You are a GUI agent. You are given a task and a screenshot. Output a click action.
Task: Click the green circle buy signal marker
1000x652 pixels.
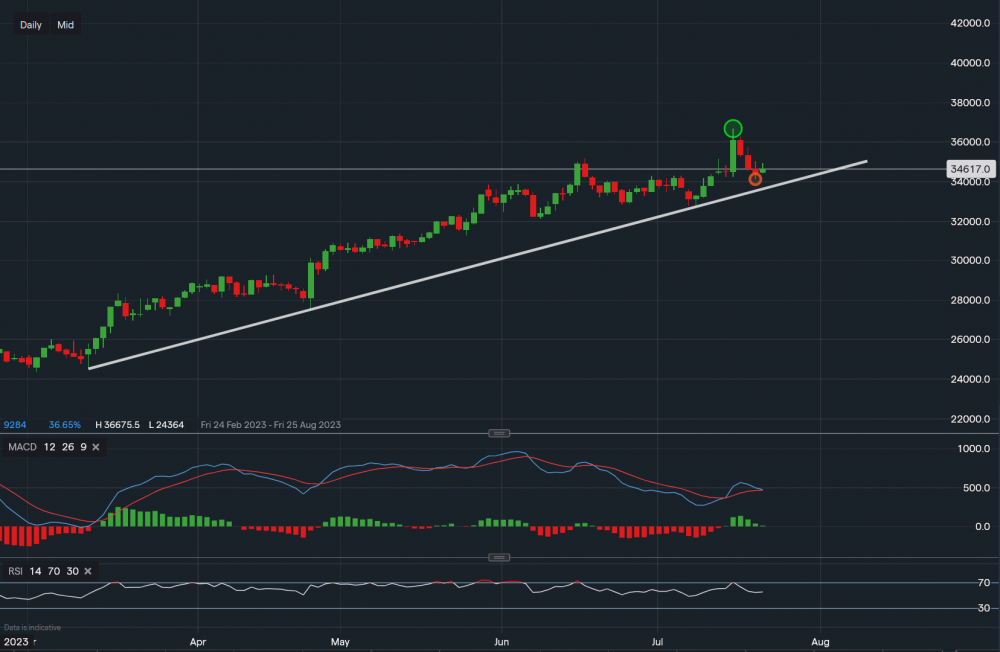click(x=733, y=128)
